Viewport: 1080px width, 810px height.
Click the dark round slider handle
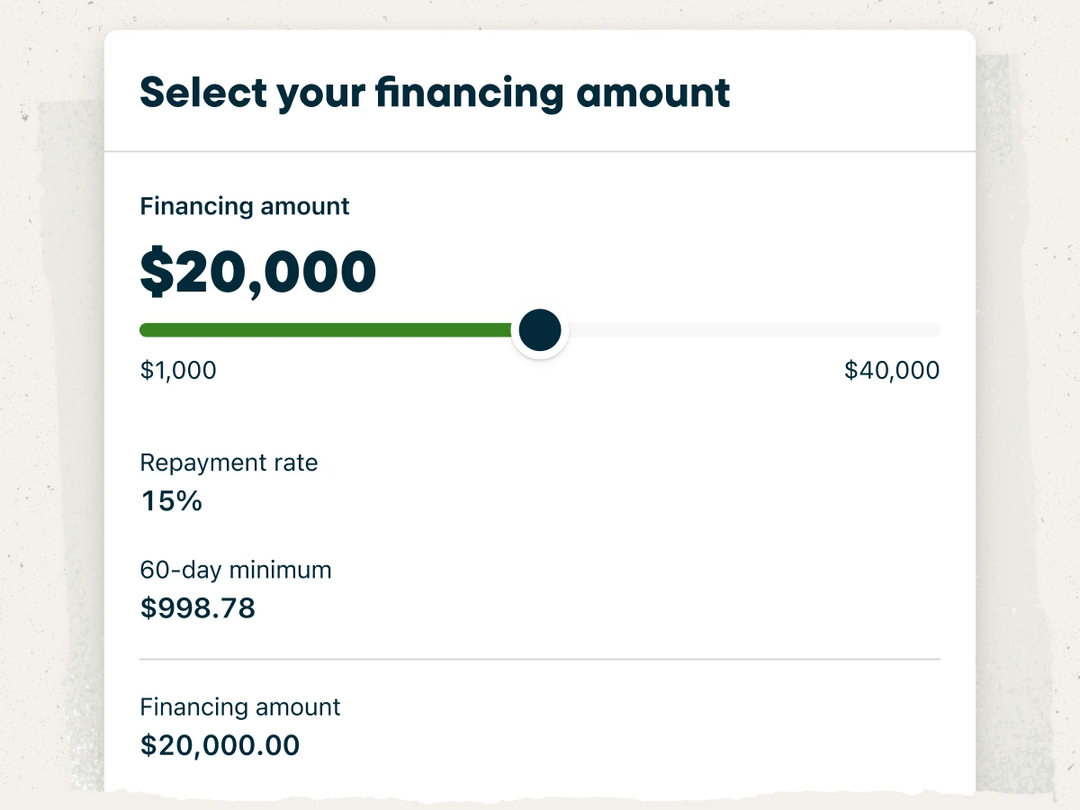(x=540, y=330)
